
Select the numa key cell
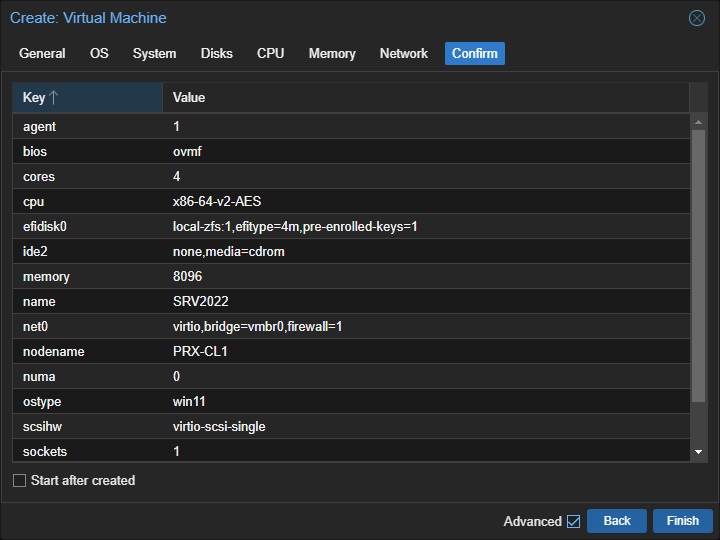[87, 377]
